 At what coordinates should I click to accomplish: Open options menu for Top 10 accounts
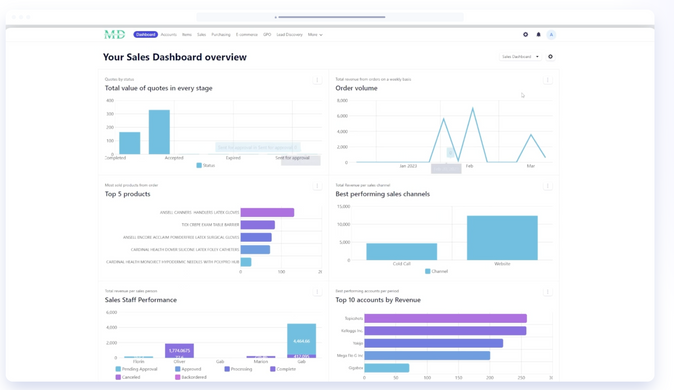[548, 292]
